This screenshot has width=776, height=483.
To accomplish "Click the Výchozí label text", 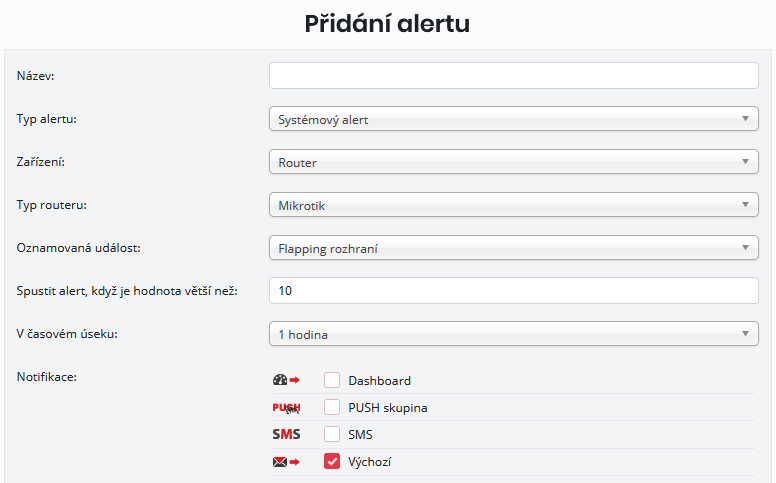I will [372, 463].
